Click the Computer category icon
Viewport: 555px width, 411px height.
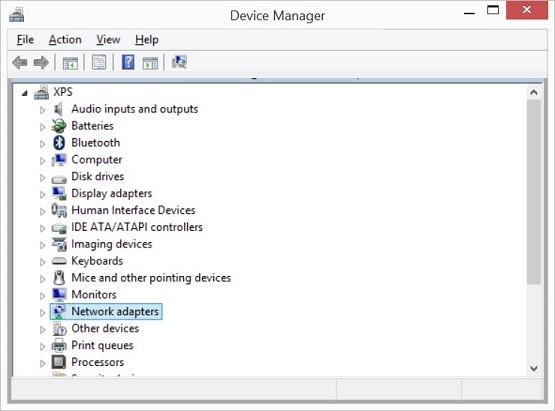(x=59, y=160)
